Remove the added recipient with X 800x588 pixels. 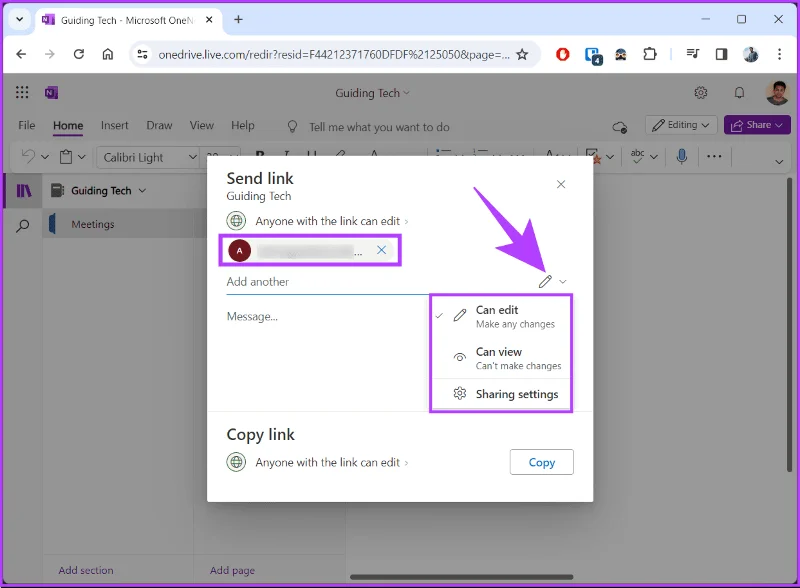(381, 250)
